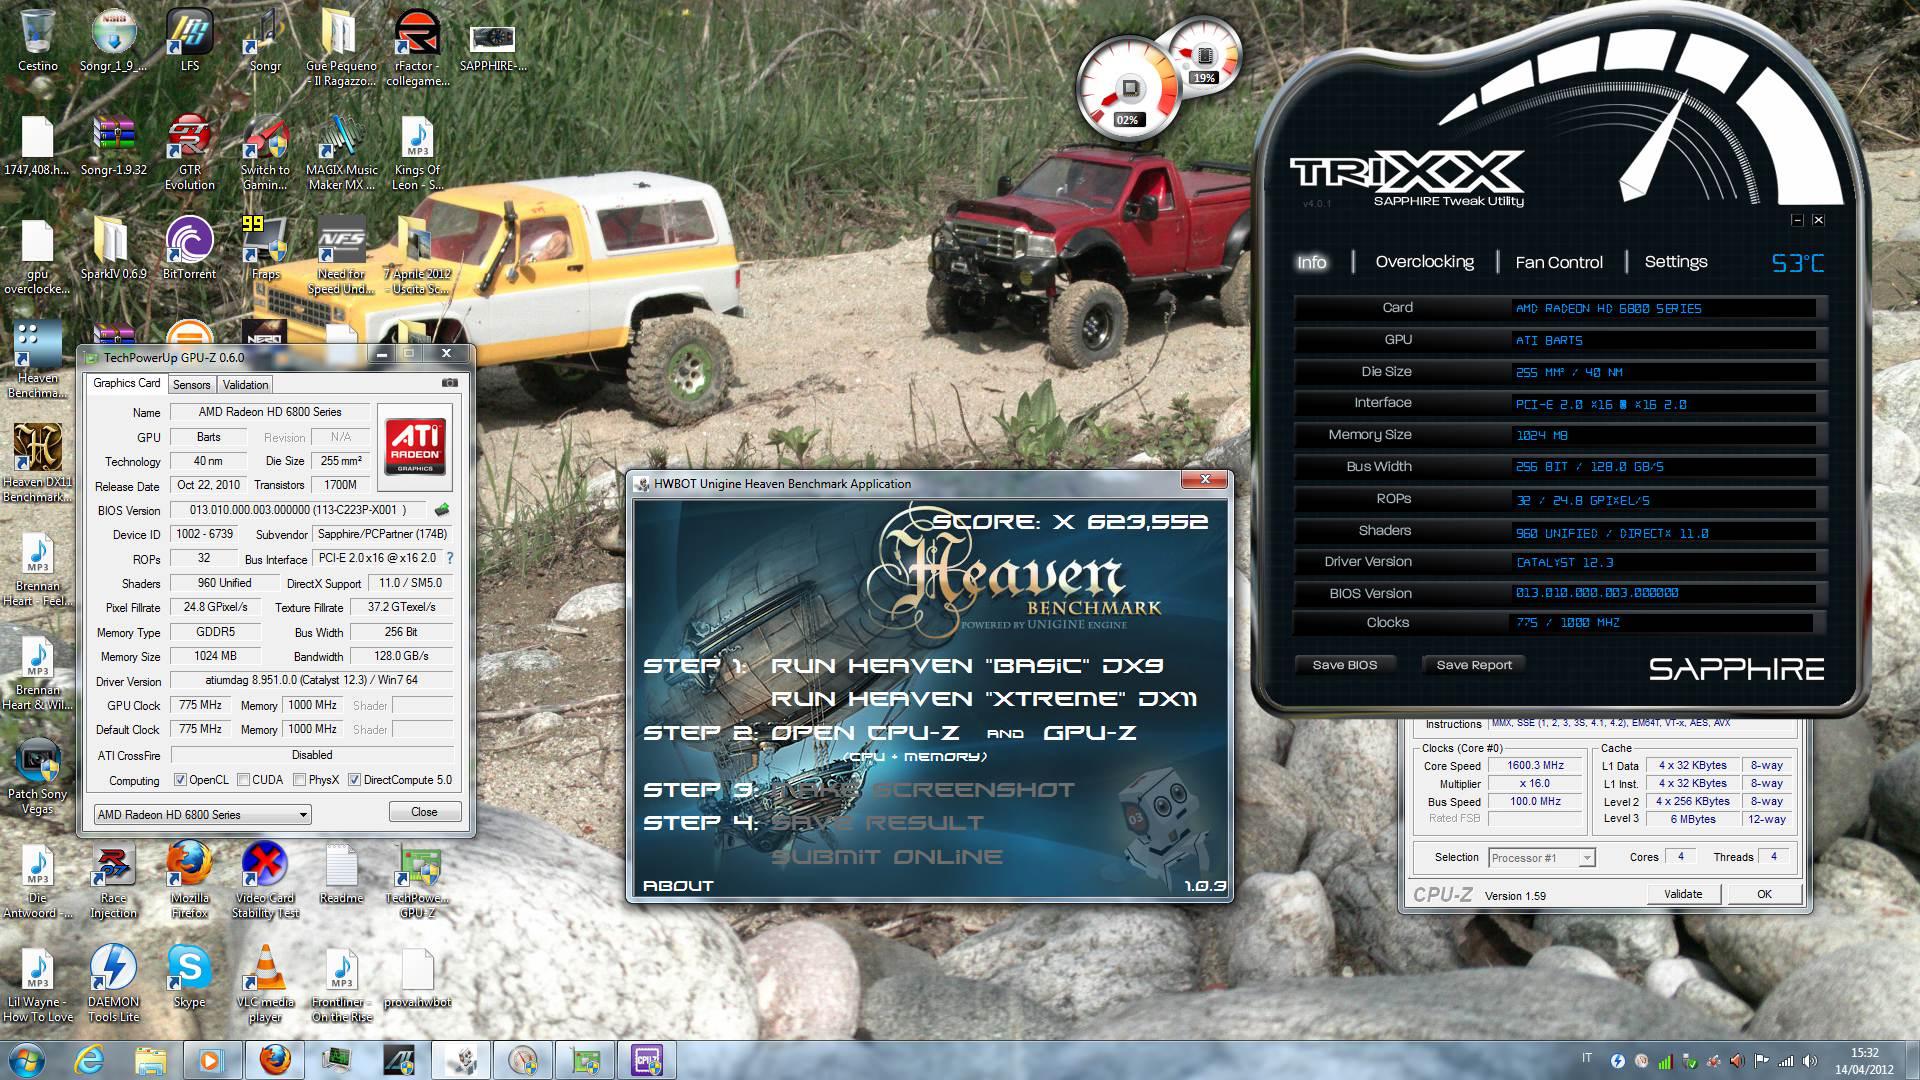
Task: Select Info tab in TRIXX
Action: point(1311,262)
